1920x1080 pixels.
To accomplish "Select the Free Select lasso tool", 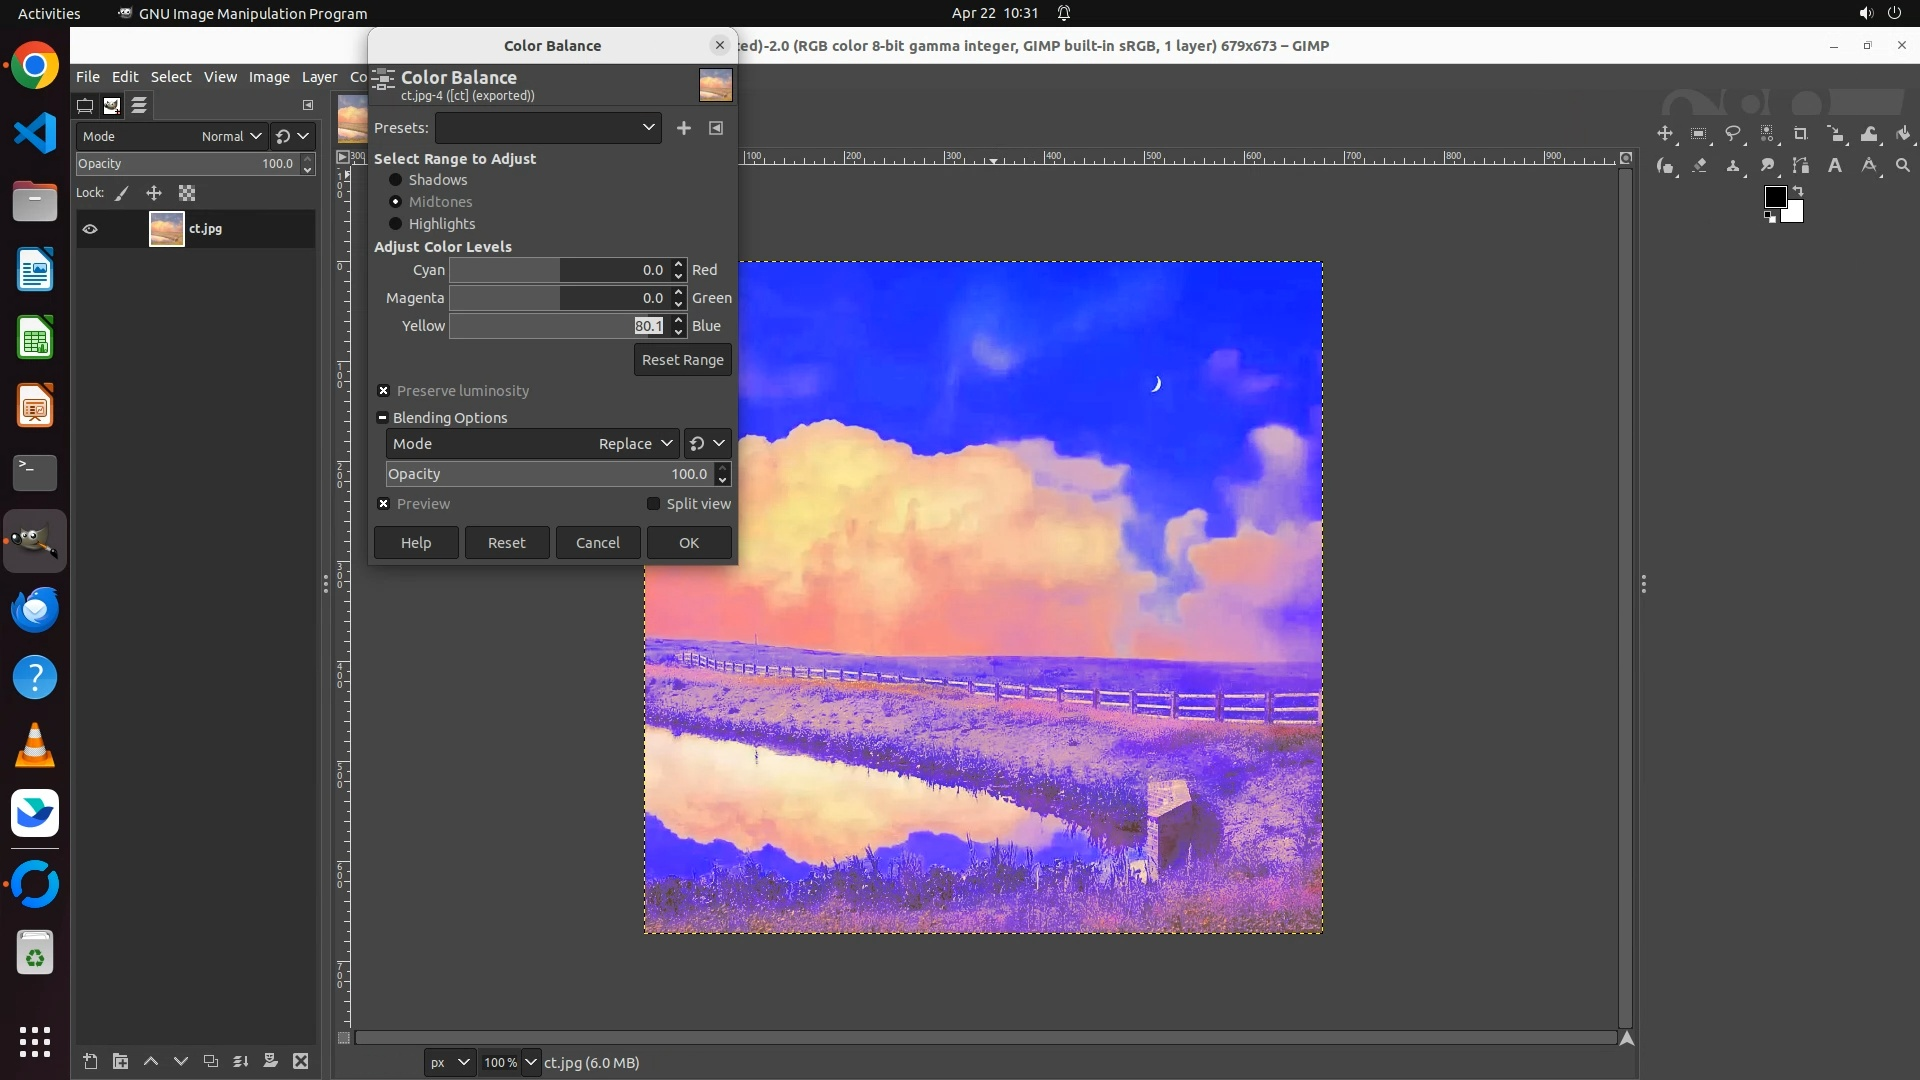I will click(x=1733, y=133).
